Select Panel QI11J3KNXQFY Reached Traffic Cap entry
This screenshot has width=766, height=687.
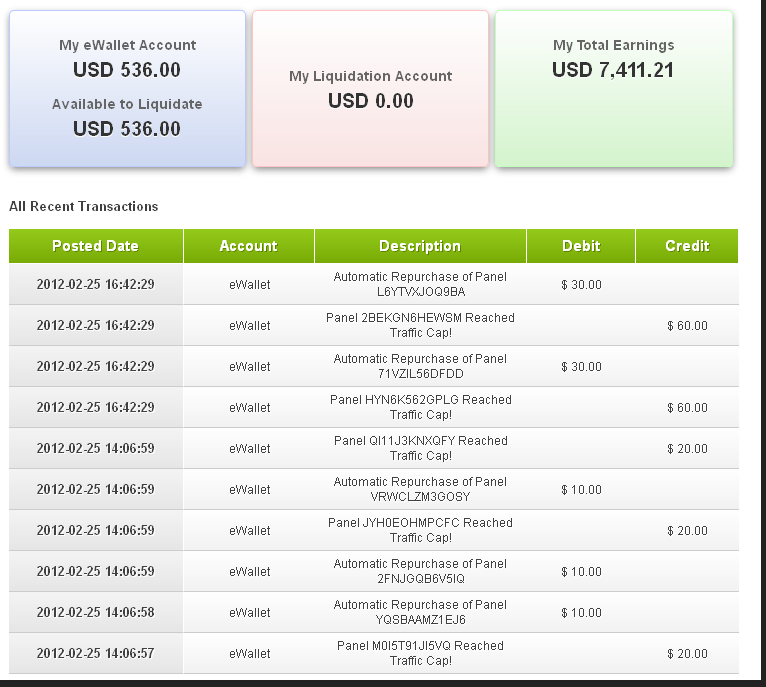tap(420, 449)
